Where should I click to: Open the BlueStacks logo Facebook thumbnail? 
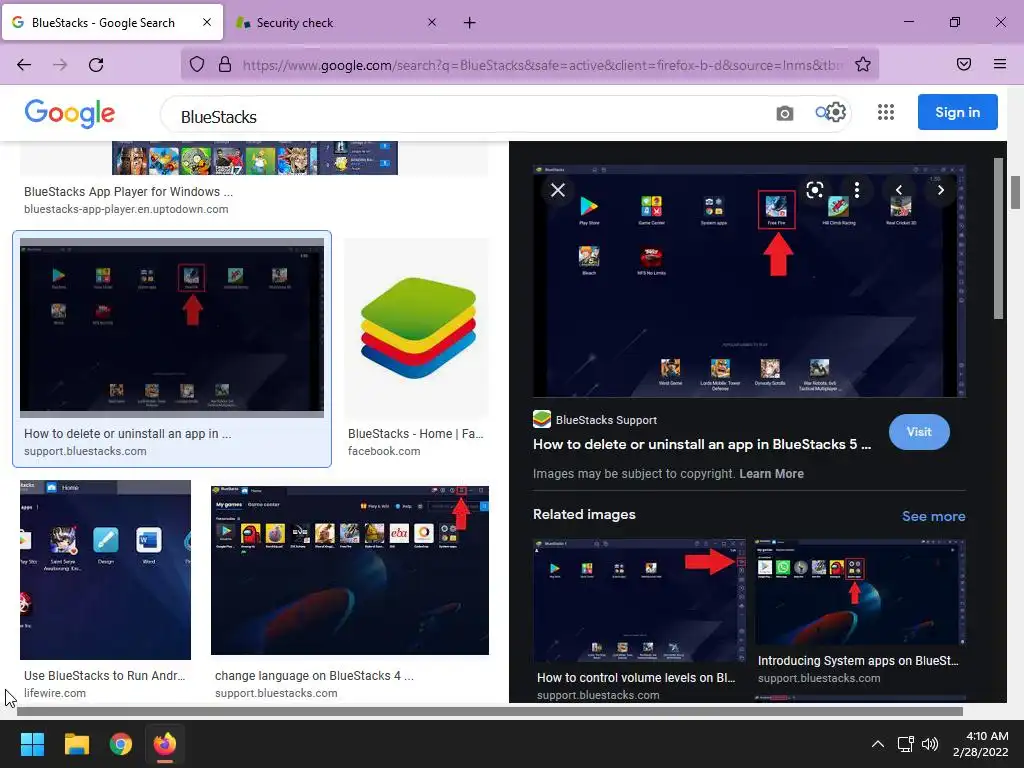pos(417,328)
